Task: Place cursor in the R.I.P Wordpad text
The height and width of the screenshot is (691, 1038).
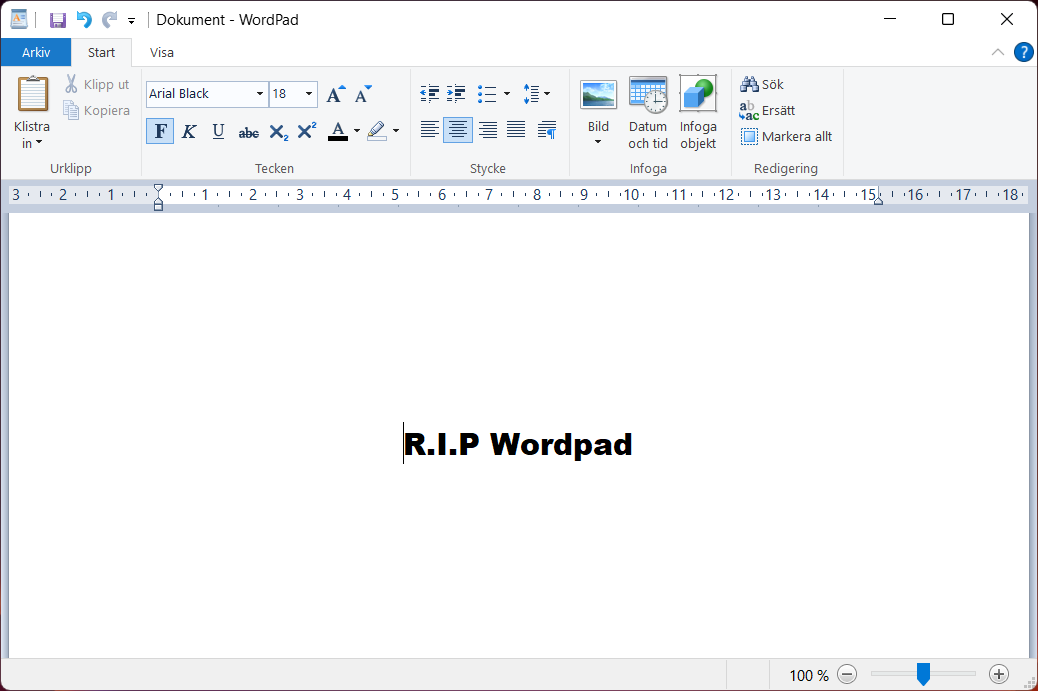Action: (x=518, y=444)
